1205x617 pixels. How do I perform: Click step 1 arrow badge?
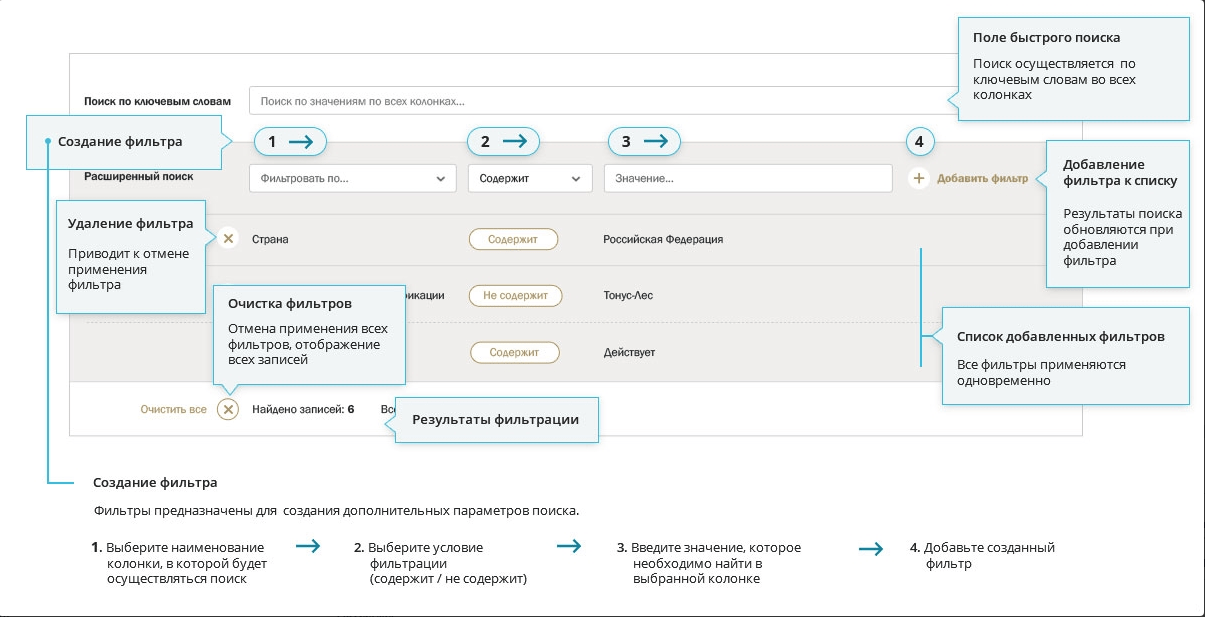pyautogui.click(x=291, y=142)
